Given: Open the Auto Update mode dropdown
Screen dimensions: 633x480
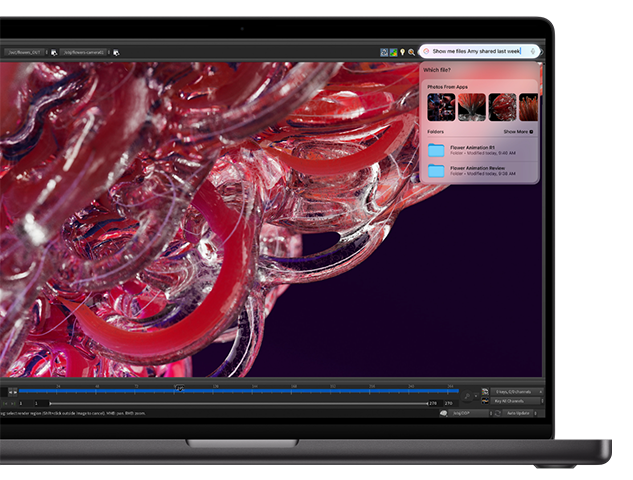Looking at the screenshot, I should (520, 413).
